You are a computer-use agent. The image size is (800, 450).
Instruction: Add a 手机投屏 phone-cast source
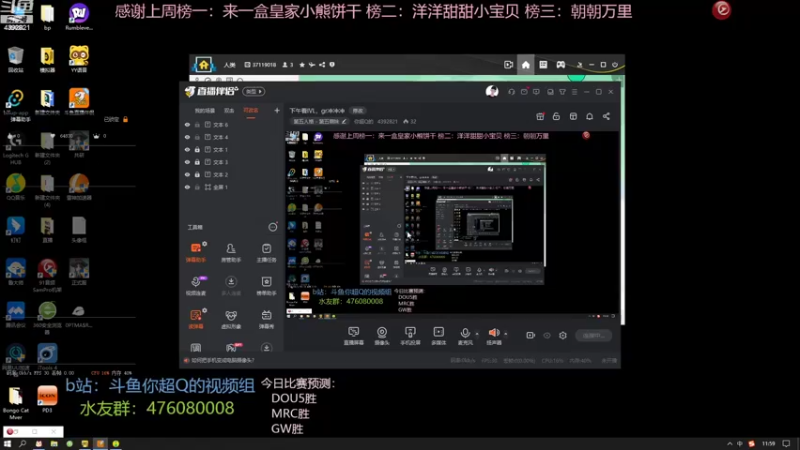click(410, 336)
